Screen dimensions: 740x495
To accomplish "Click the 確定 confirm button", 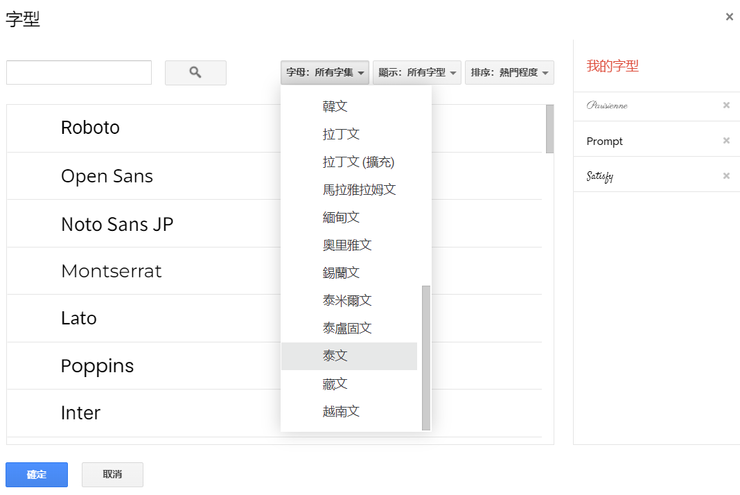I will coord(37,475).
